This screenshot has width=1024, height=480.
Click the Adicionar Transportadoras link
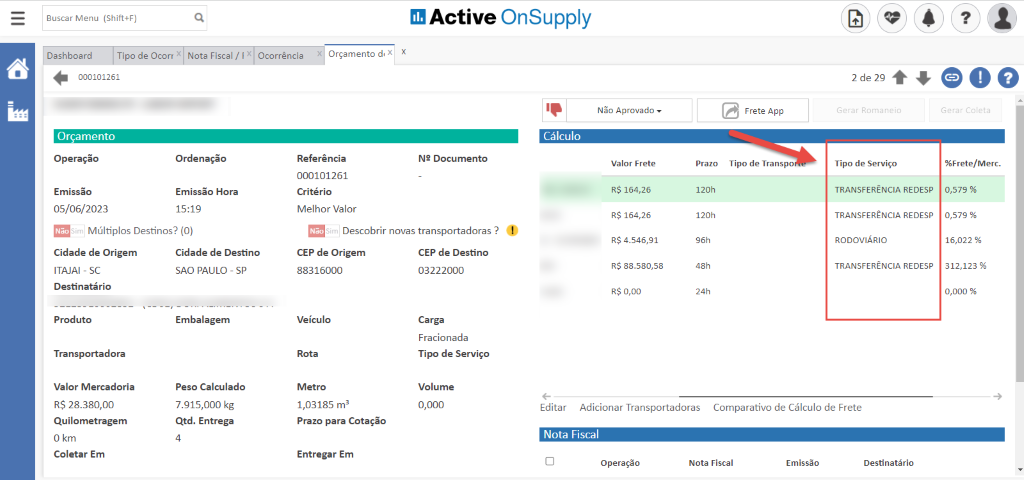pyautogui.click(x=639, y=407)
